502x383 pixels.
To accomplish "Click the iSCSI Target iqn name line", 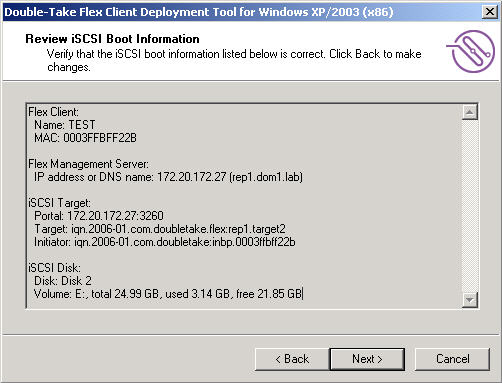I will coord(160,229).
